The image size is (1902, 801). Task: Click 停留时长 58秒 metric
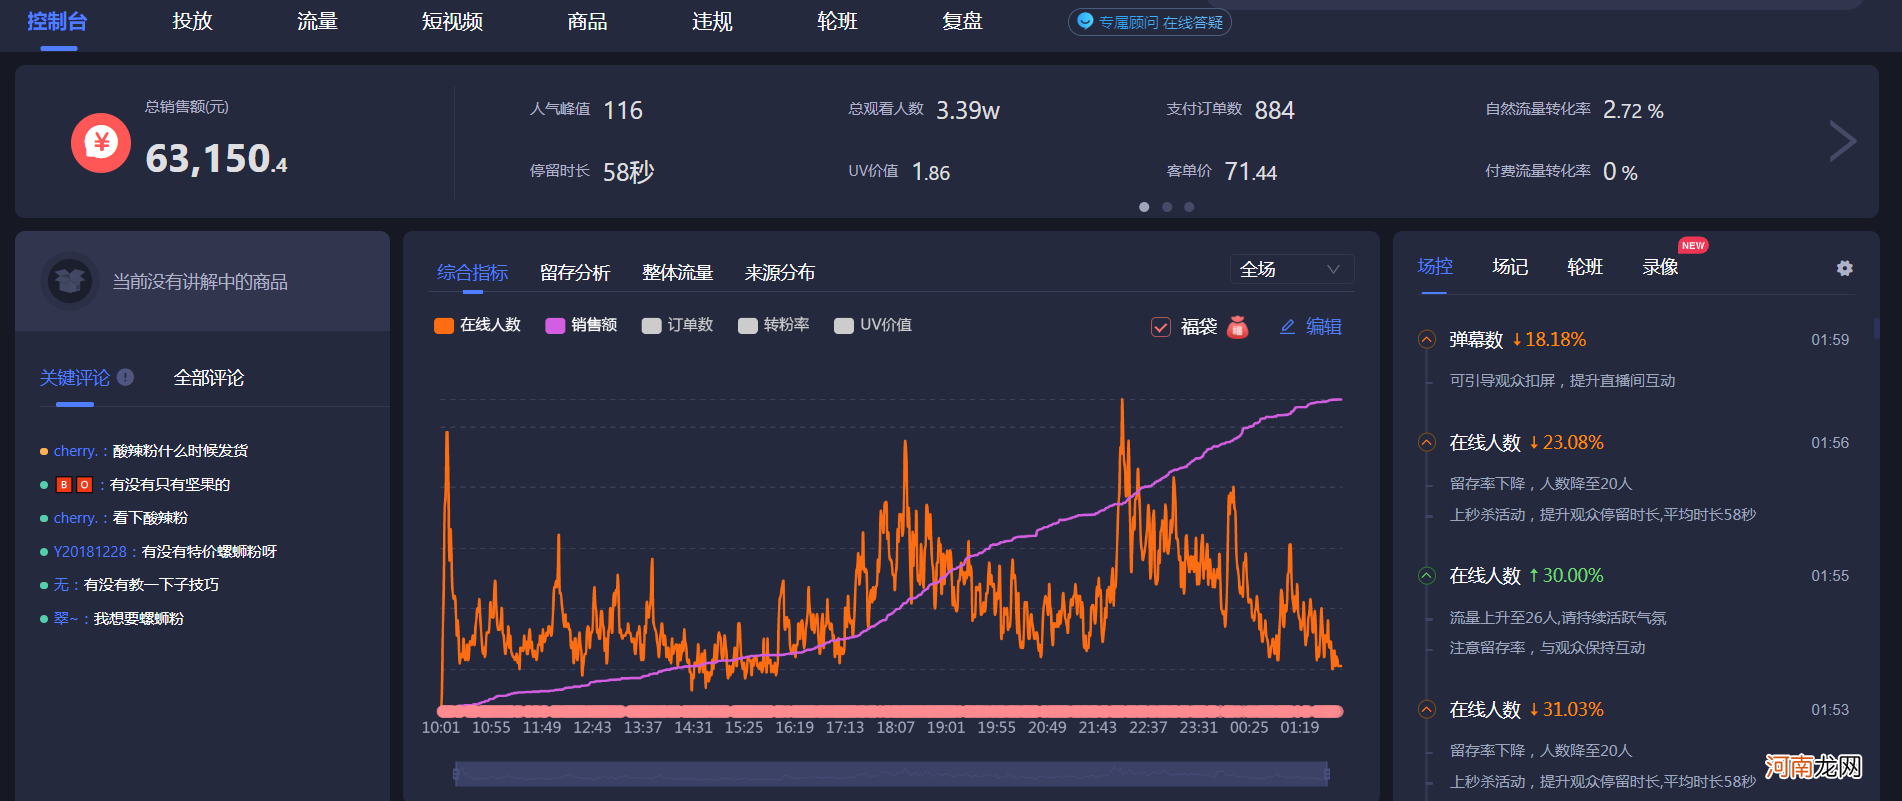tap(592, 172)
